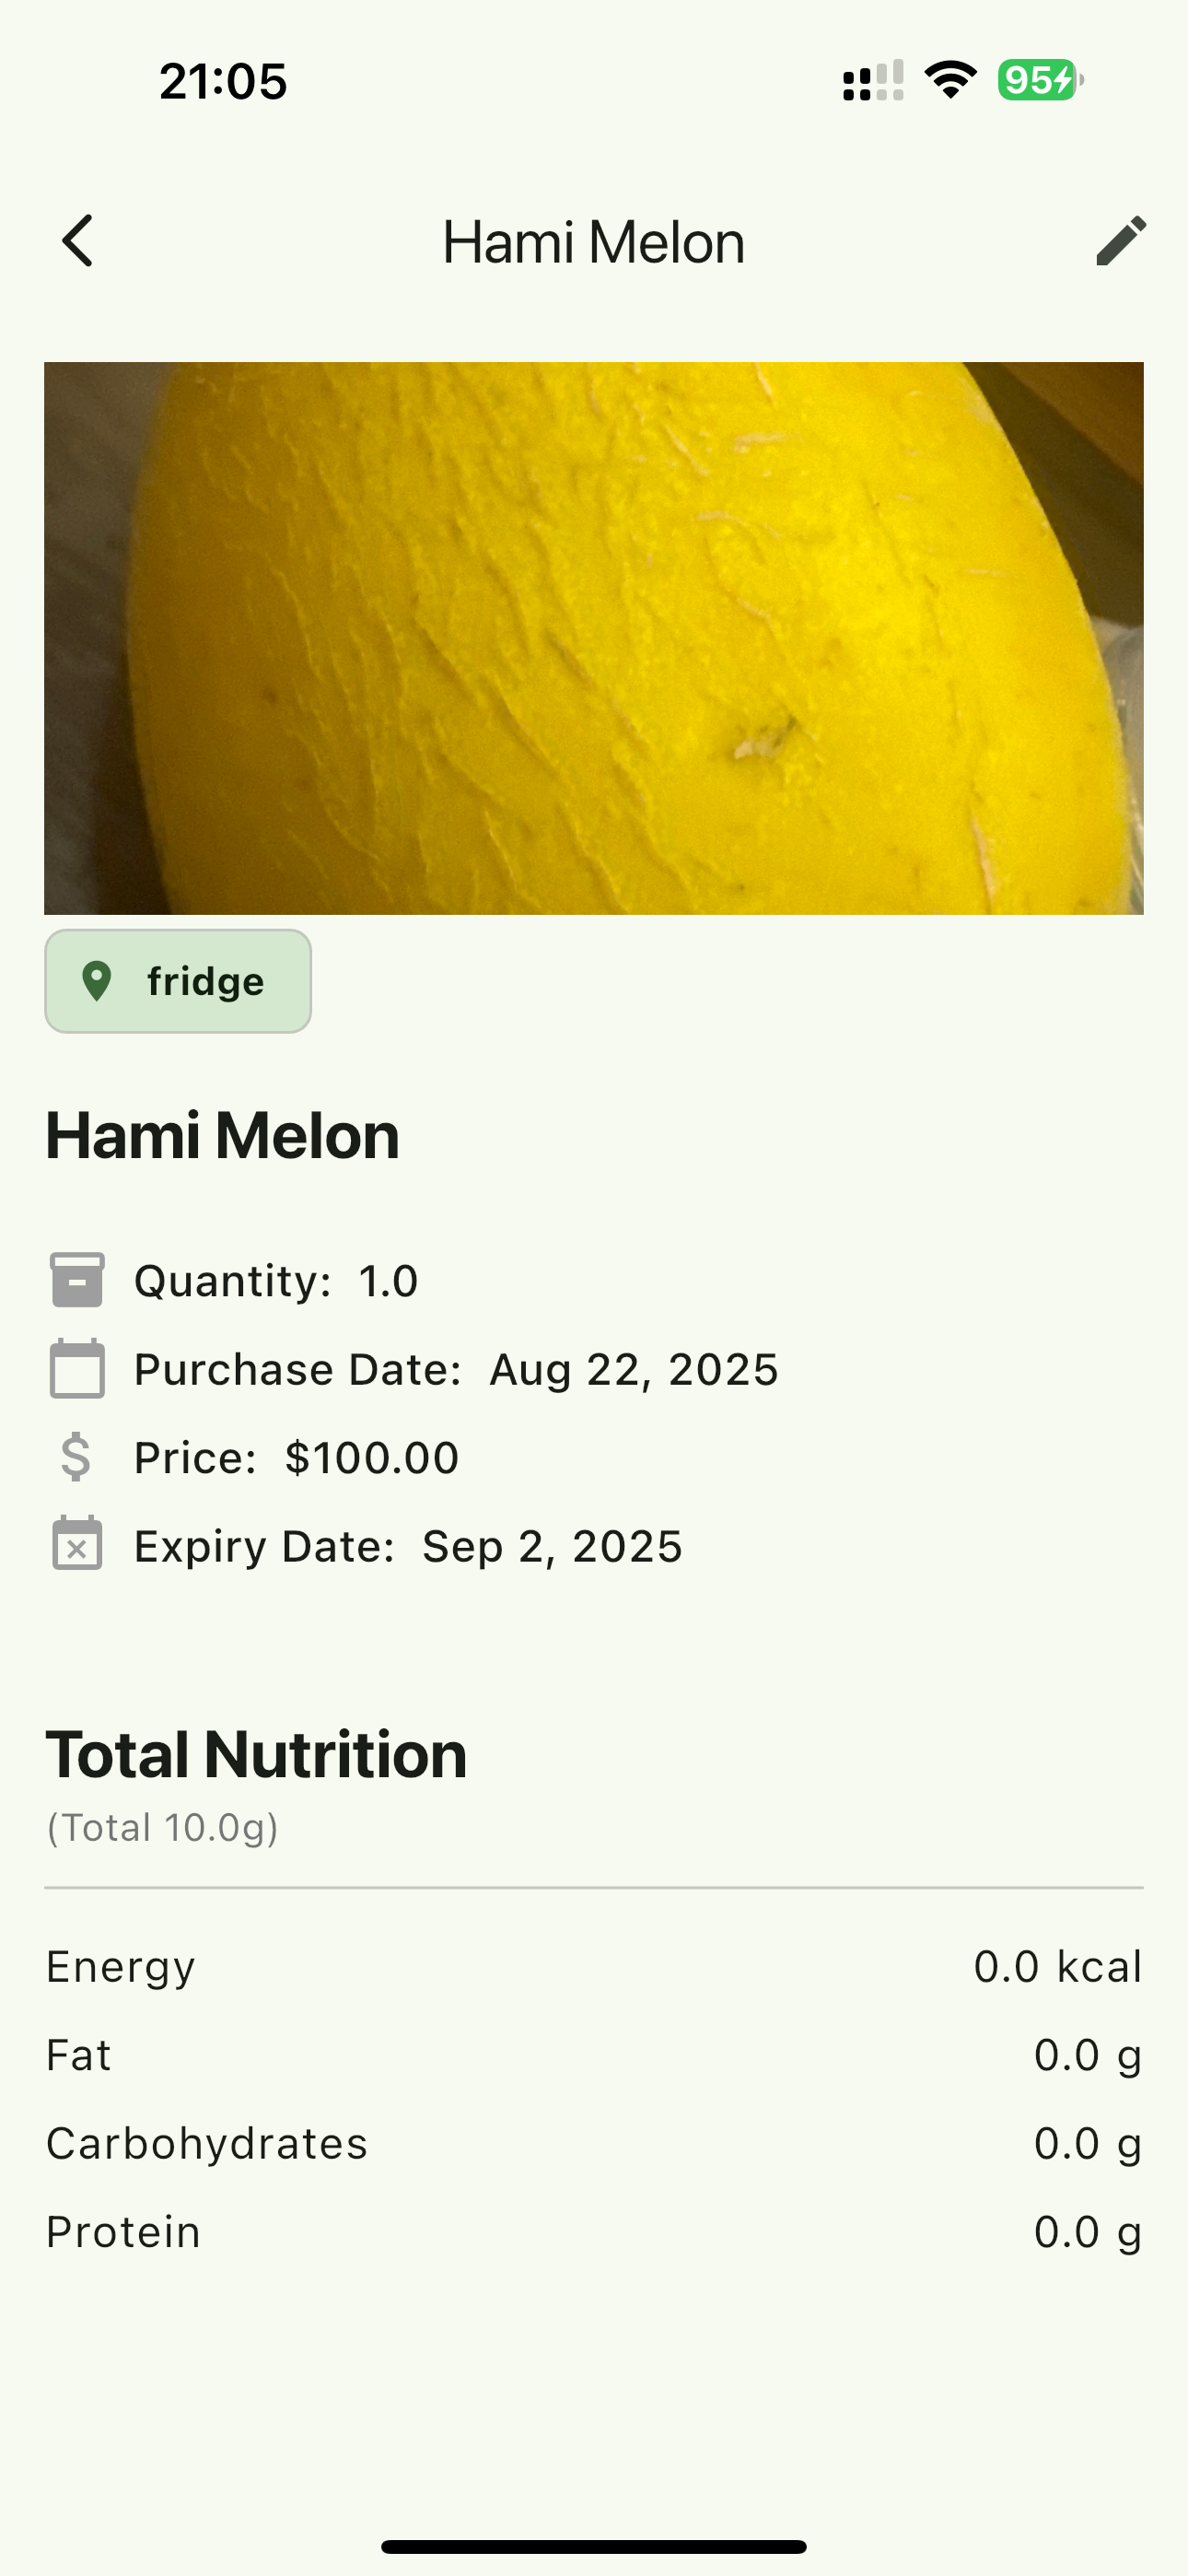Image resolution: width=1188 pixels, height=2576 pixels.
Task: Tap the Hami Melon page title
Action: click(594, 242)
